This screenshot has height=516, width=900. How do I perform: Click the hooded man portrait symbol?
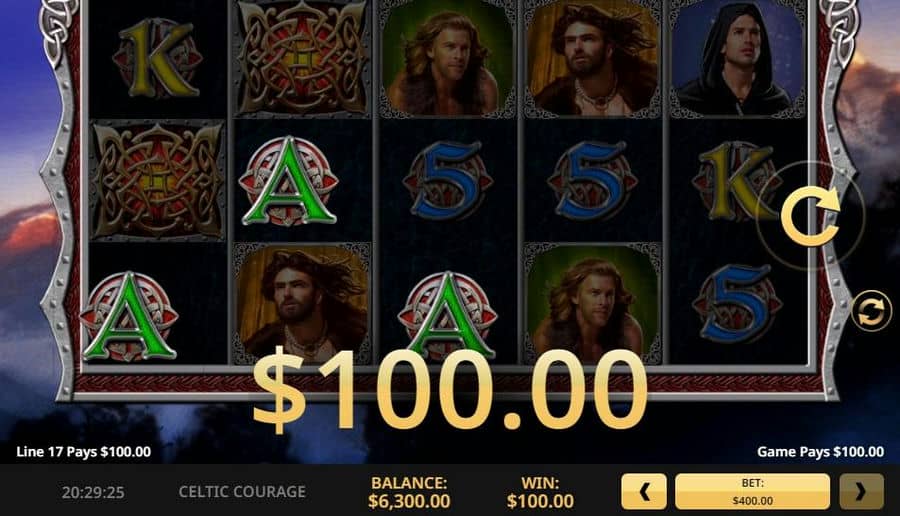(x=736, y=59)
